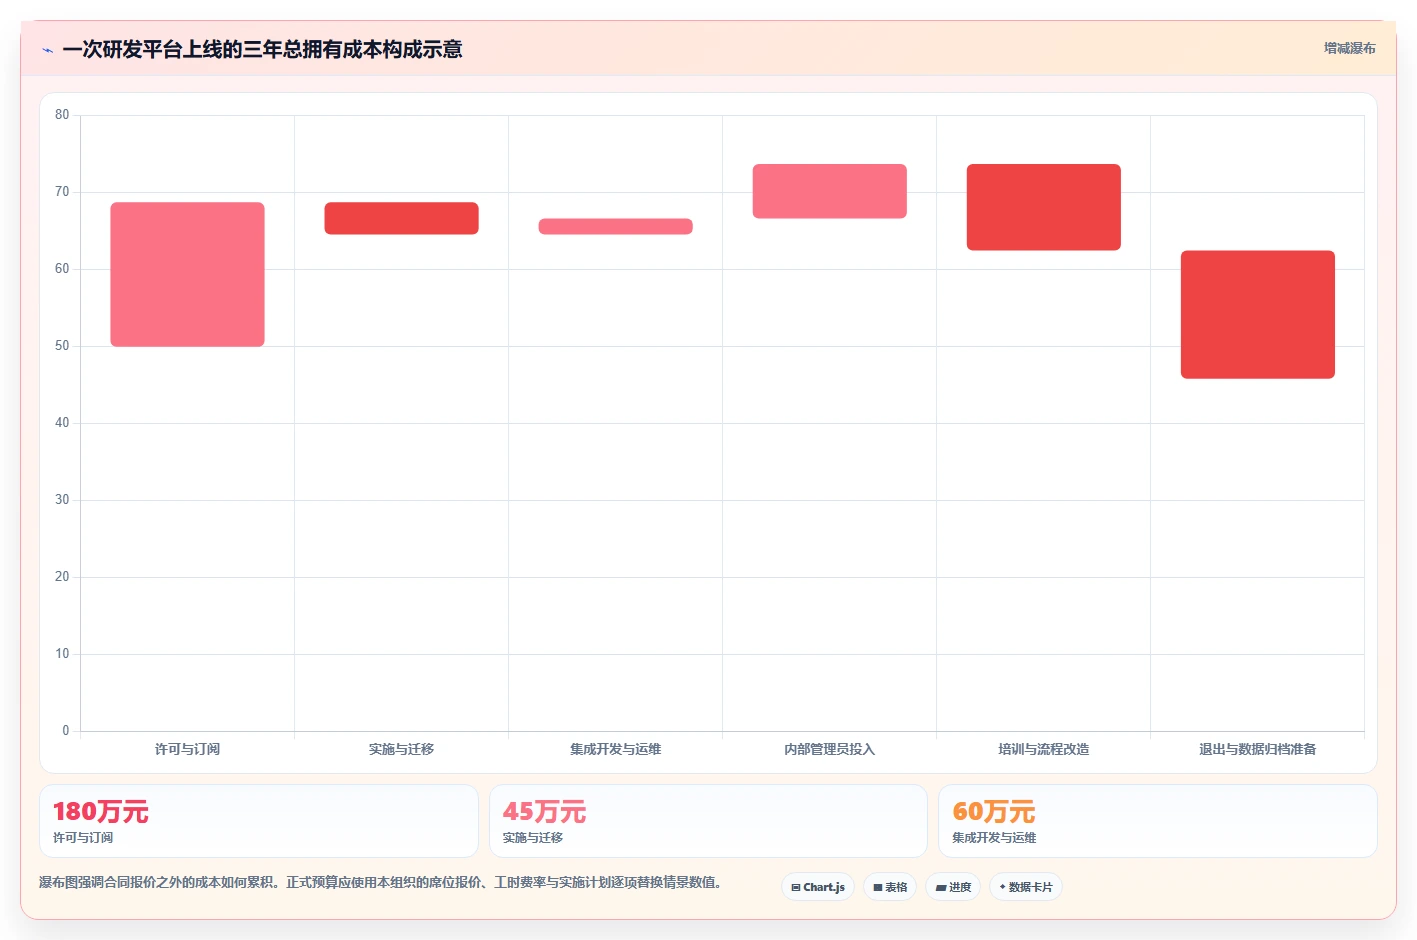Click the 内部管理员投入 x-axis label
Screen dimensions: 1417x940
pyautogui.click(x=829, y=749)
